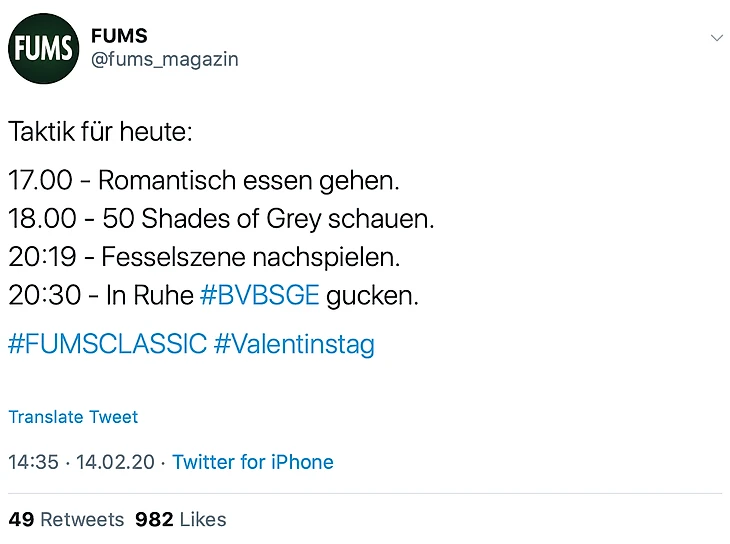Click the word "gucken" after the hashtag
The image size is (730, 544).
pyautogui.click(x=372, y=296)
